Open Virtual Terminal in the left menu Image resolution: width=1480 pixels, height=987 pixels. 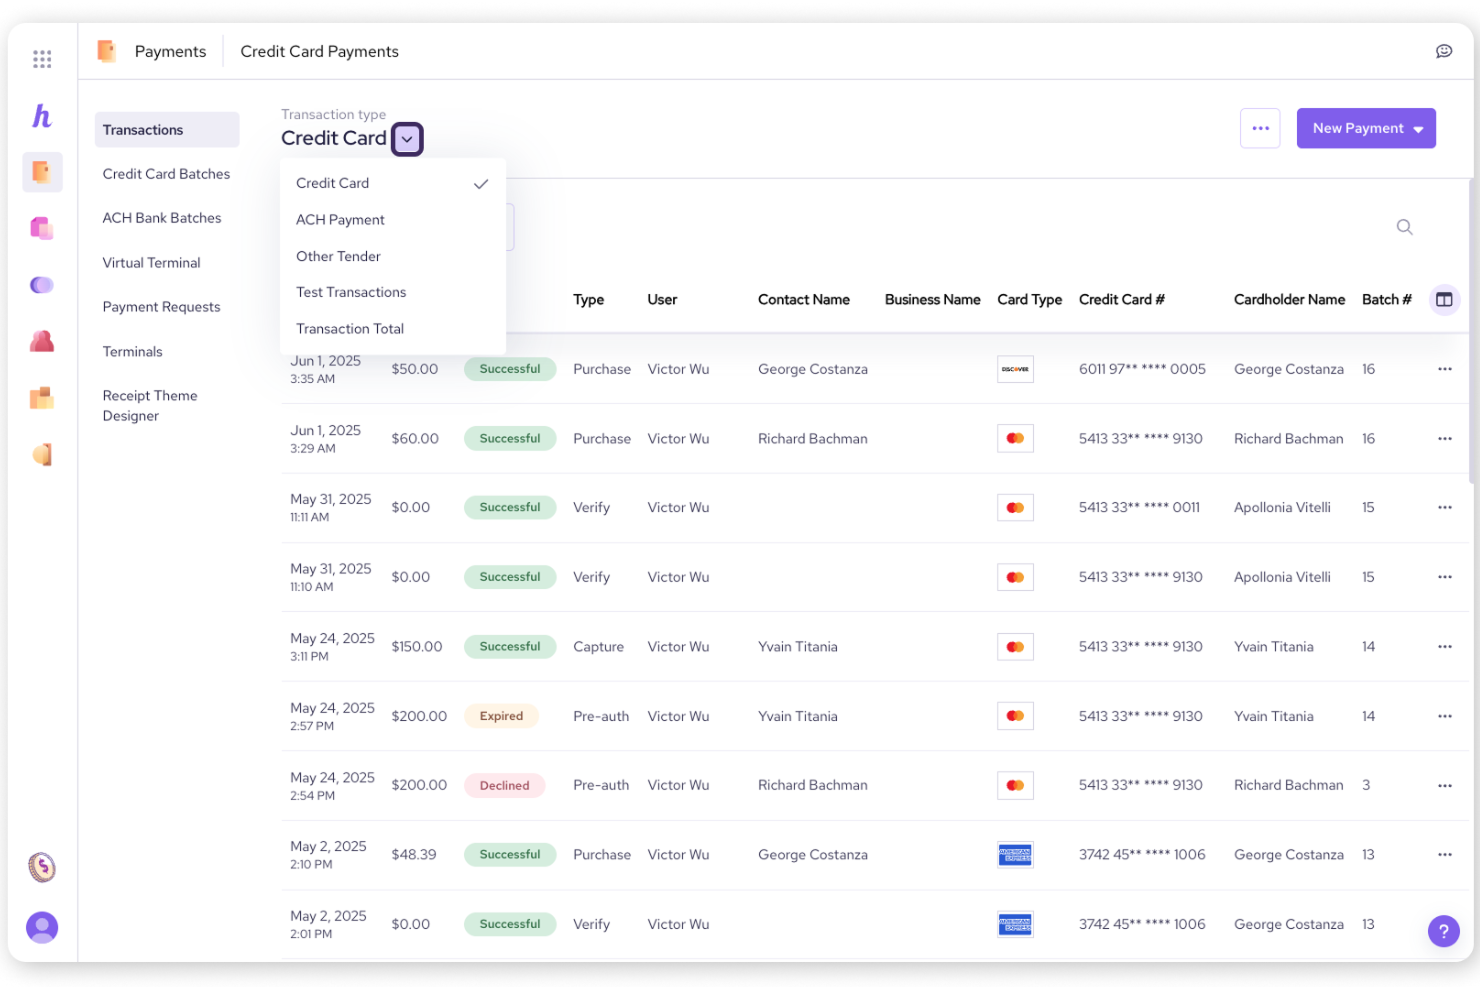pos(151,262)
